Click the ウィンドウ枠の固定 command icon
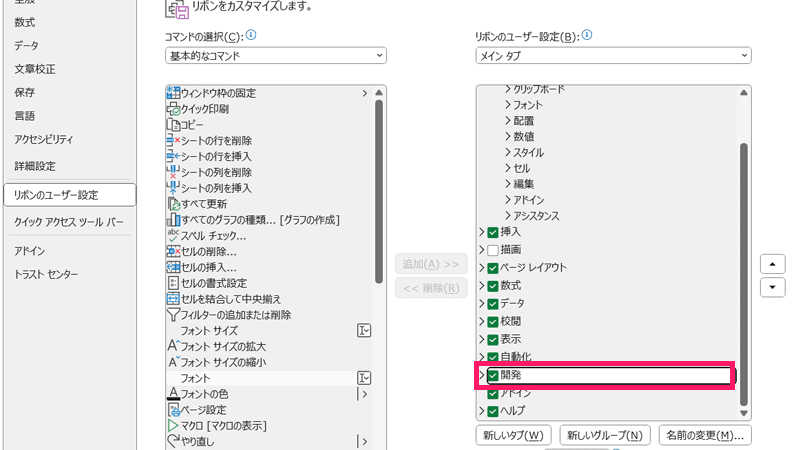 [173, 93]
